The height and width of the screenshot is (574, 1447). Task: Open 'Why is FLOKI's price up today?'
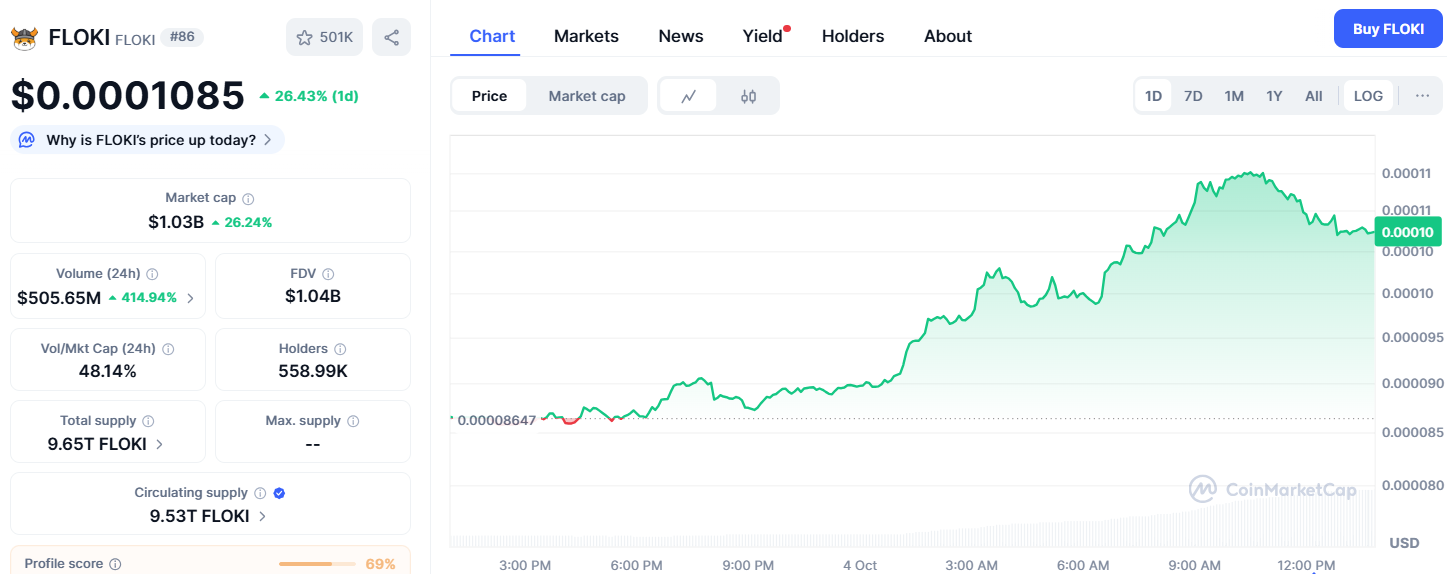pos(148,140)
